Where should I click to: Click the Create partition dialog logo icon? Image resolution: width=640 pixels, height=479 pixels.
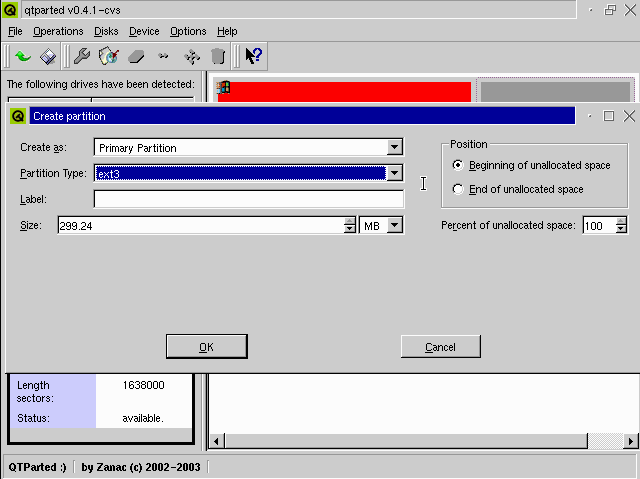(x=18, y=116)
